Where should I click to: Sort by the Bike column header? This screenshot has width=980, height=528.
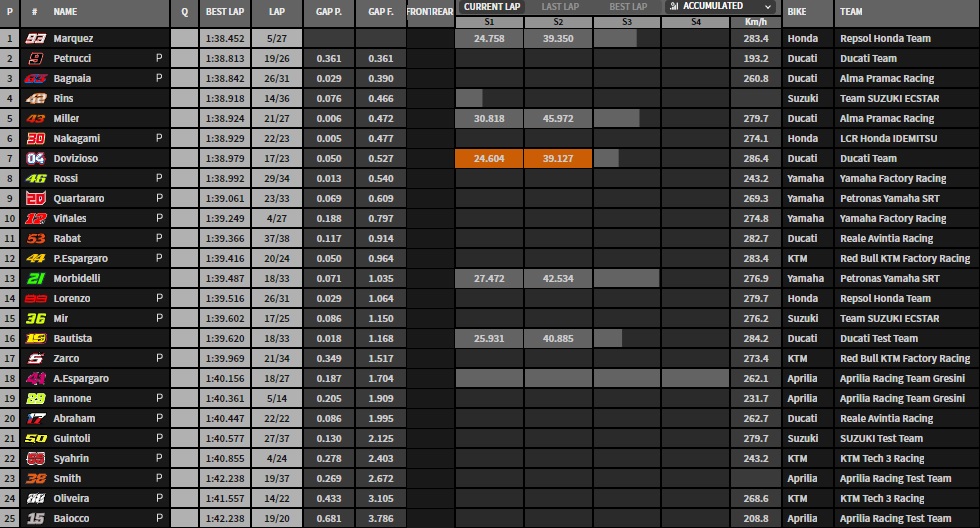pos(797,12)
